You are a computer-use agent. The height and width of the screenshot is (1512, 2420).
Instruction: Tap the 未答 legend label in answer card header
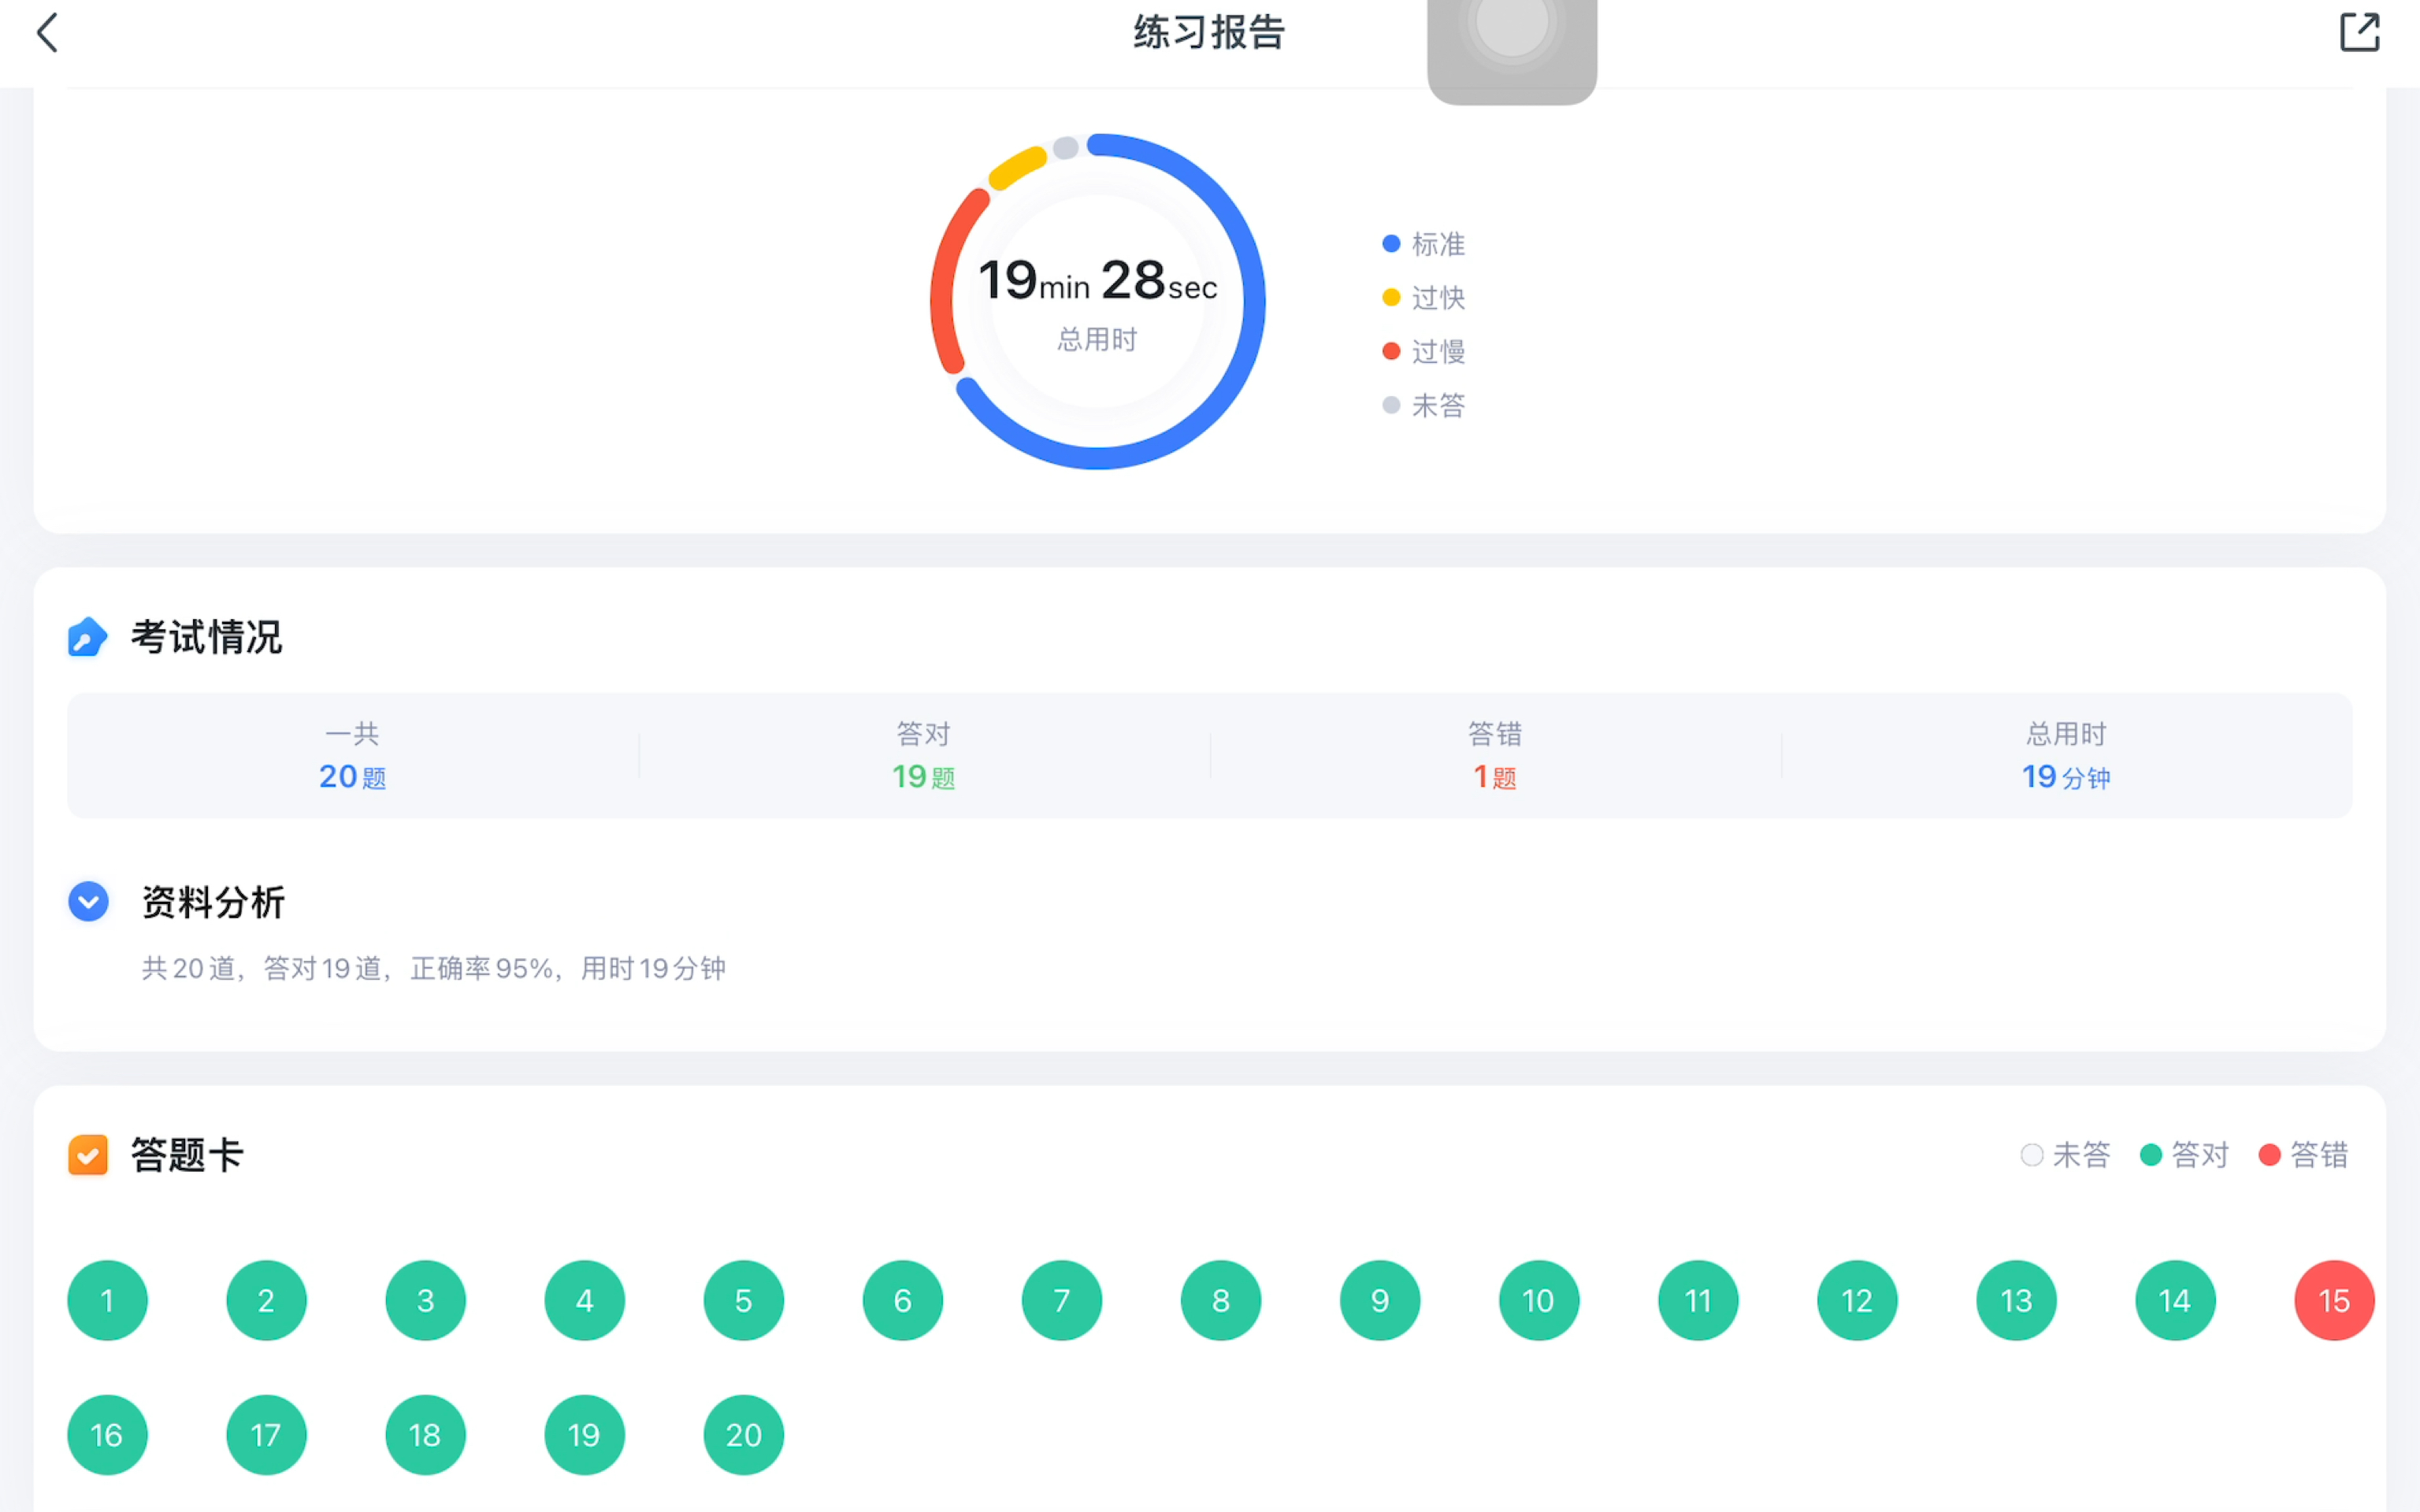[x=2081, y=1155]
